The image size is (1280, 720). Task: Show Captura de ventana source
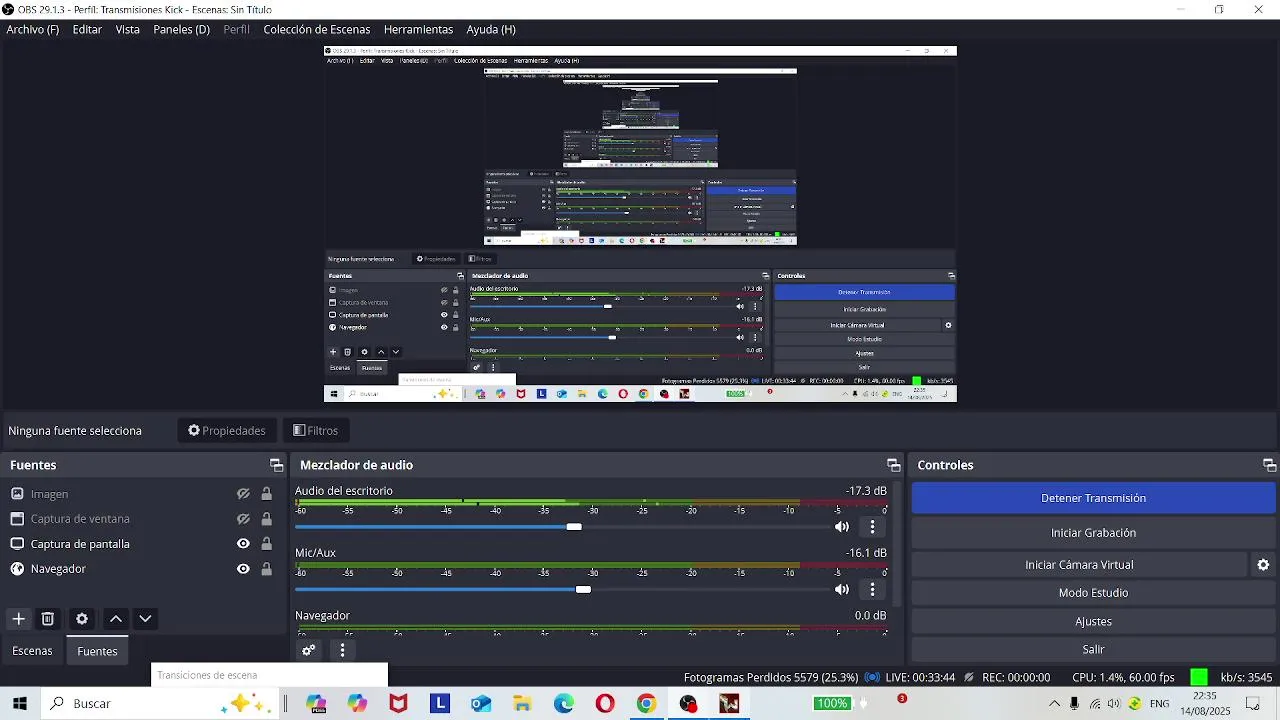(243, 519)
